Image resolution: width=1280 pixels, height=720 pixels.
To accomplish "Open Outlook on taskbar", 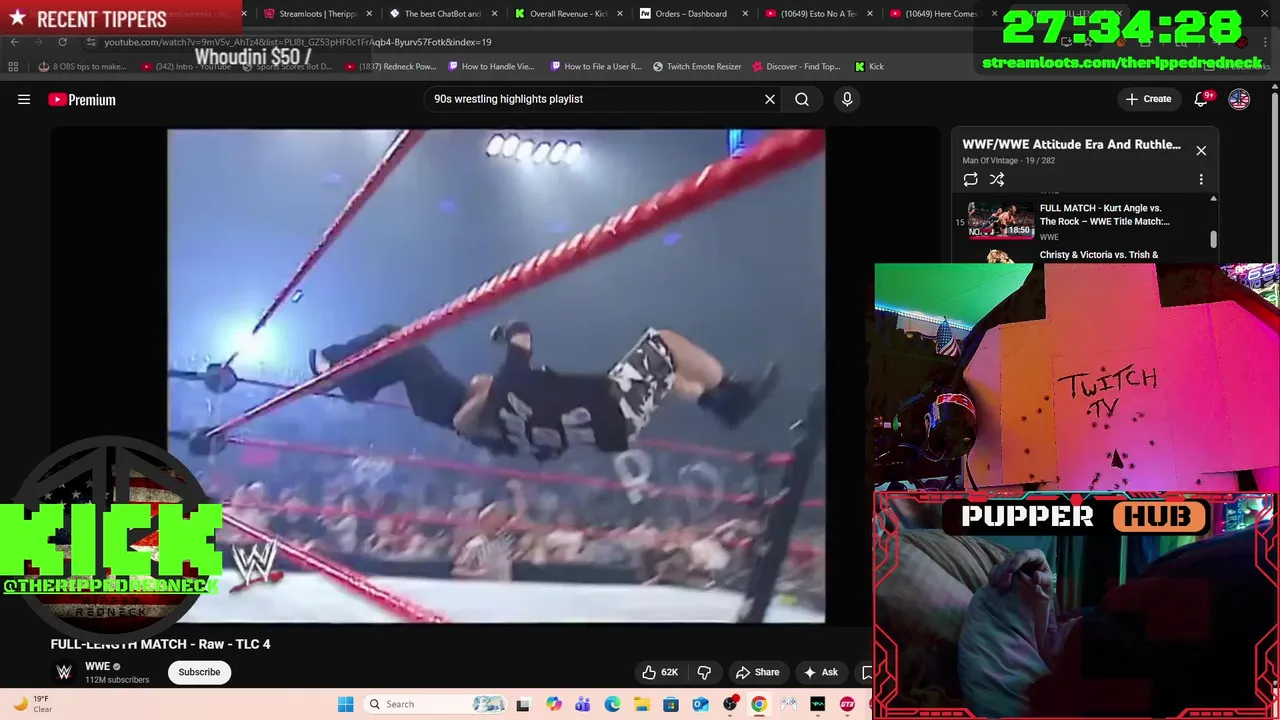I will (700, 704).
